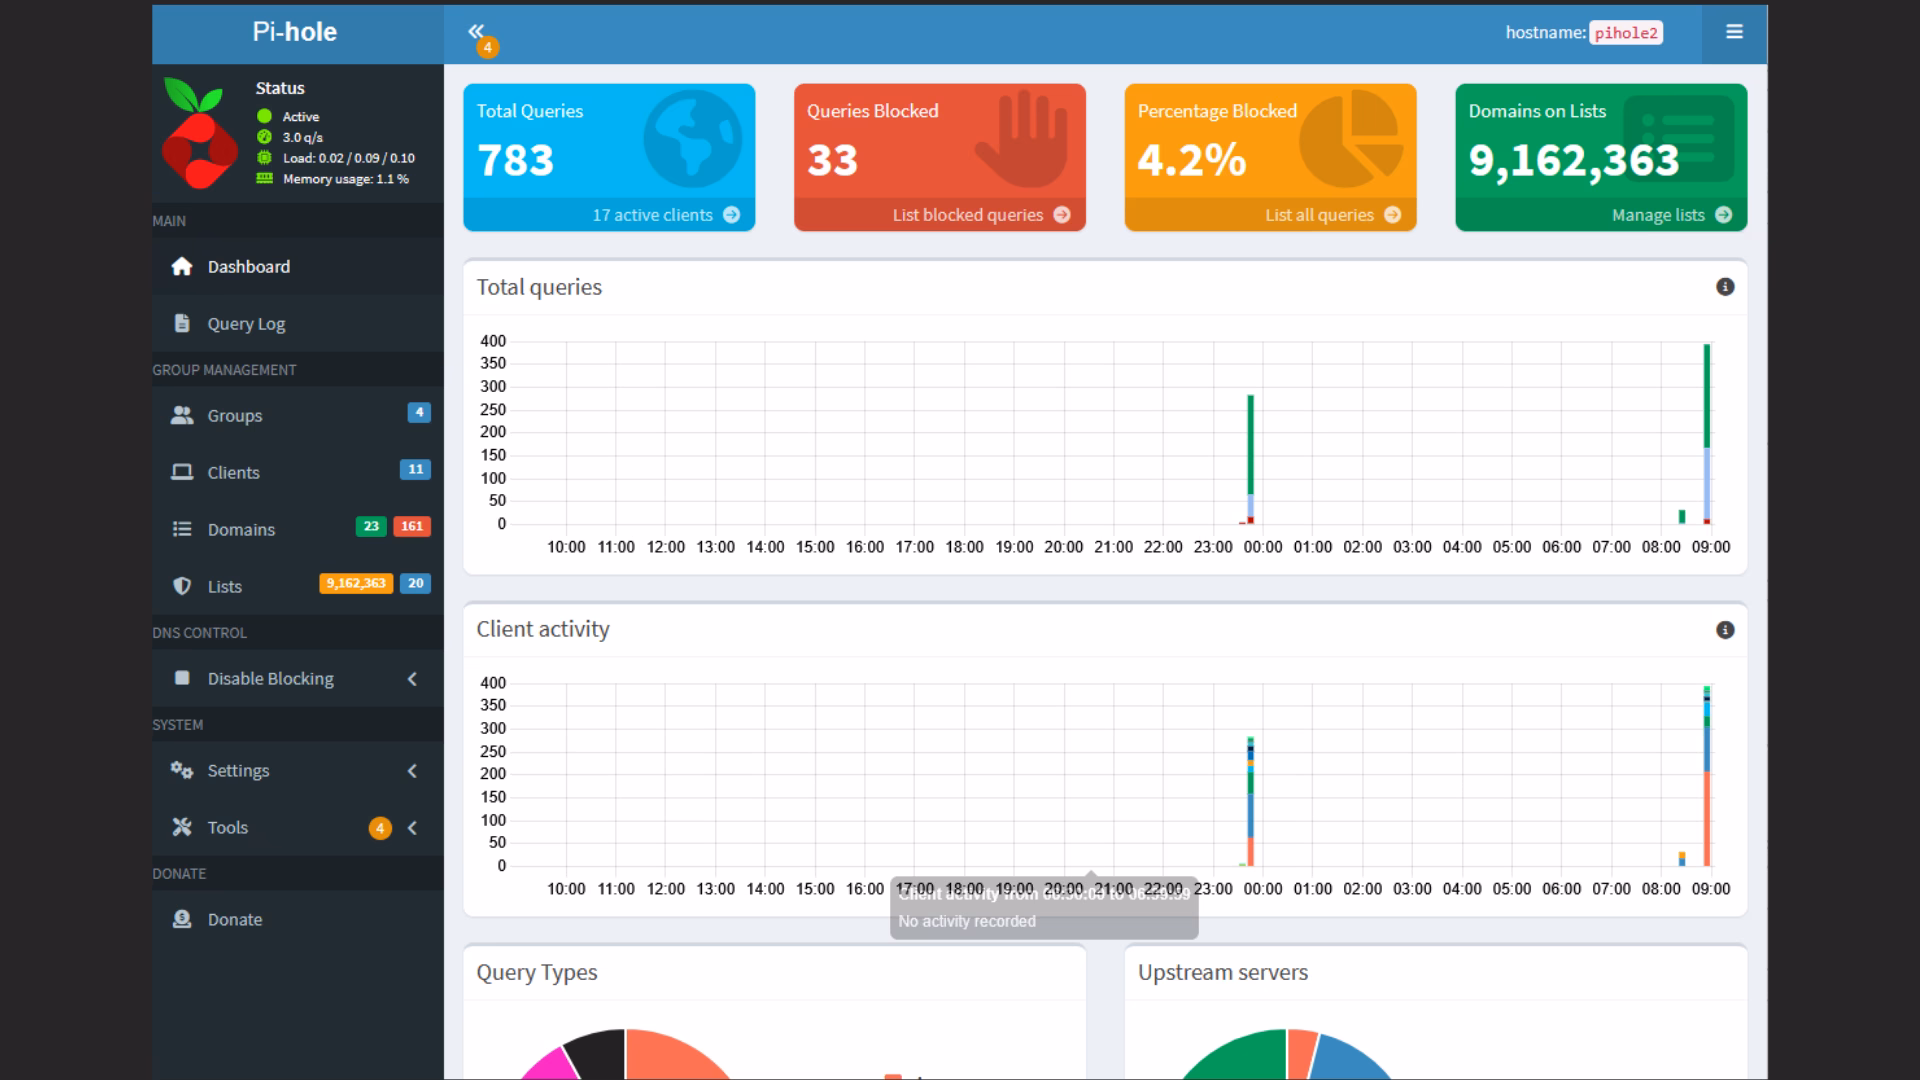Click orange Lists badge 9,162,363
Image resolution: width=1920 pixels, height=1080 pixels.
[x=356, y=583]
